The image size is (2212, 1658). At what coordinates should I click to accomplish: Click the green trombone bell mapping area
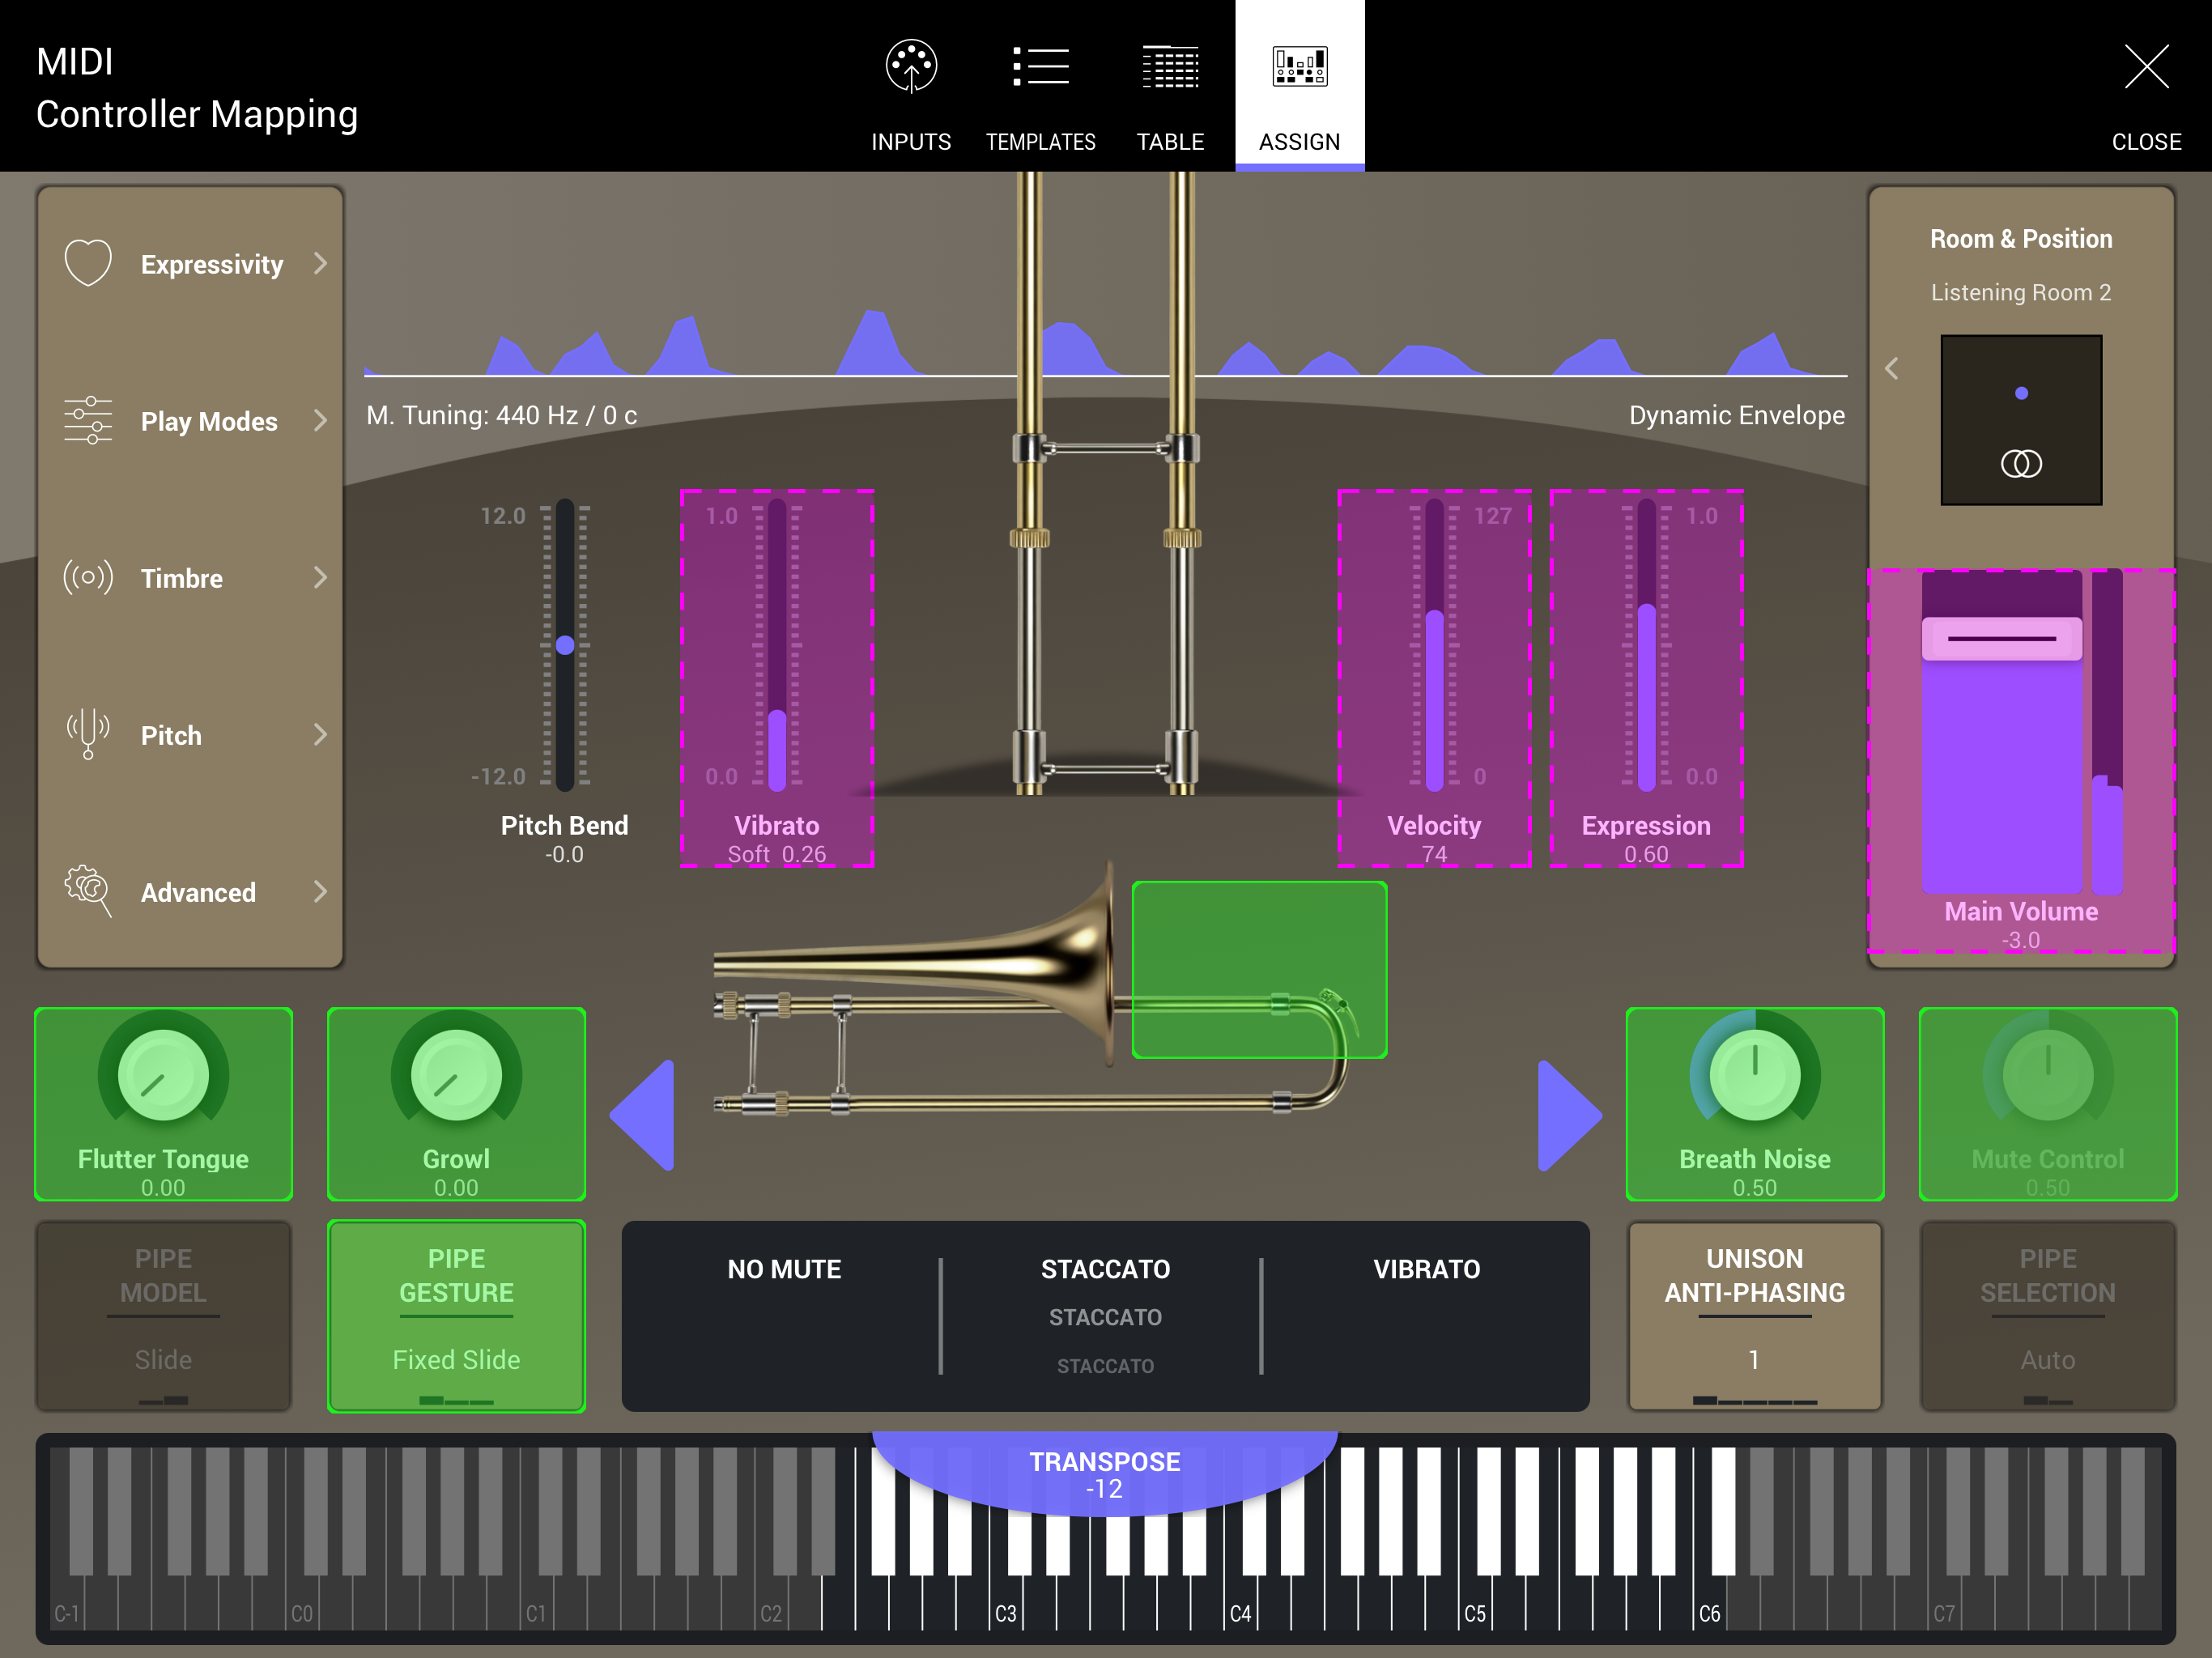(1259, 969)
